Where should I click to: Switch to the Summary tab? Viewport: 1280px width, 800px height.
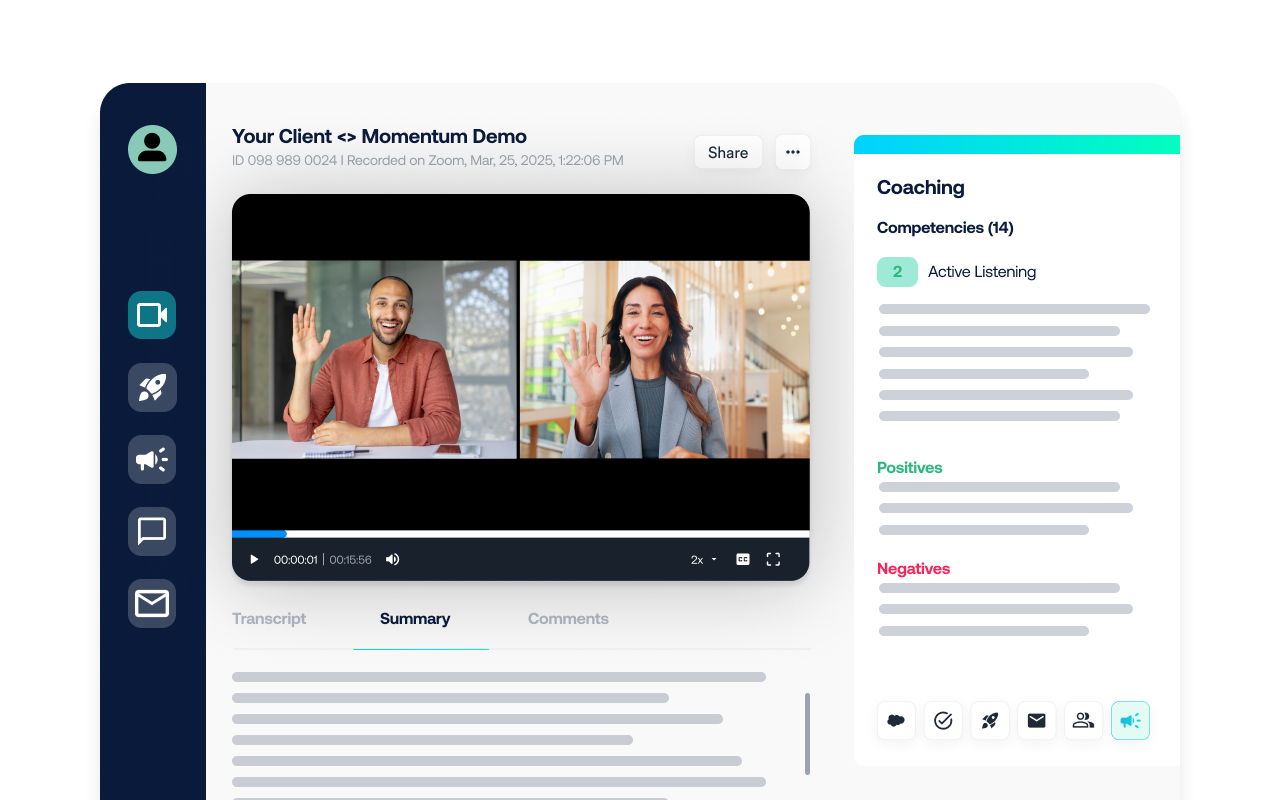pos(415,619)
